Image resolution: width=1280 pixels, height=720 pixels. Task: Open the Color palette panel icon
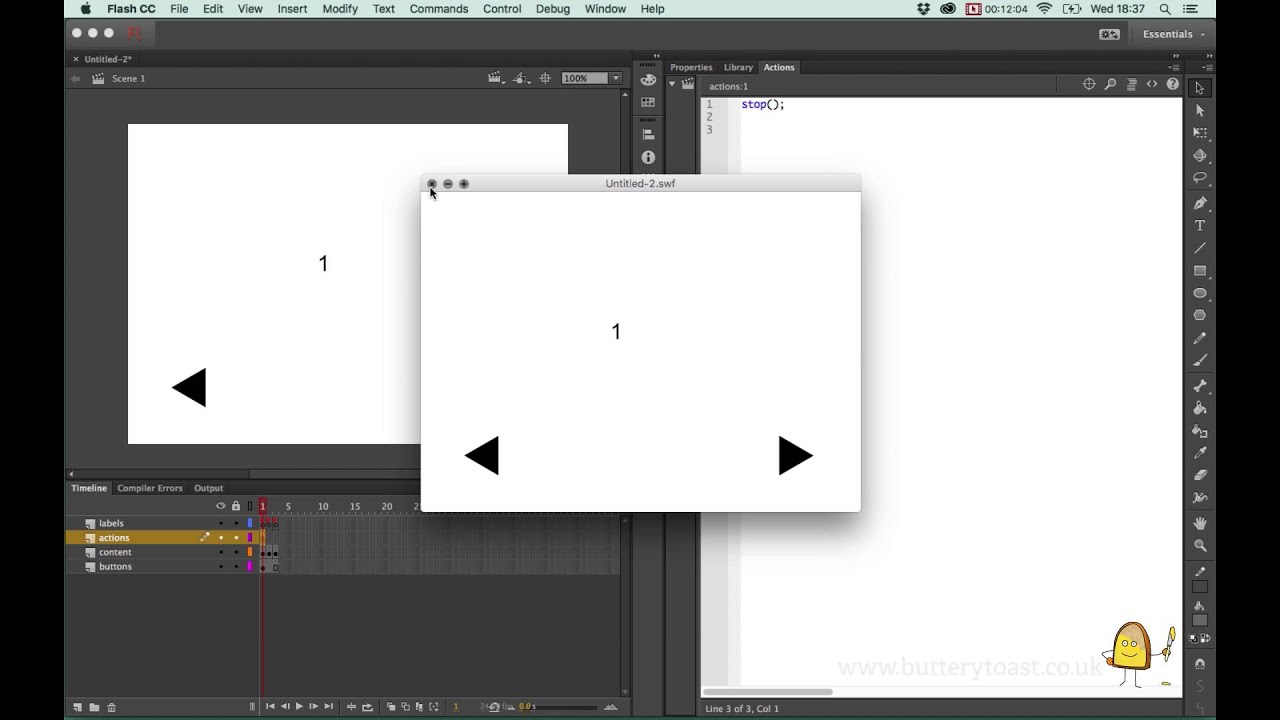[x=648, y=80]
